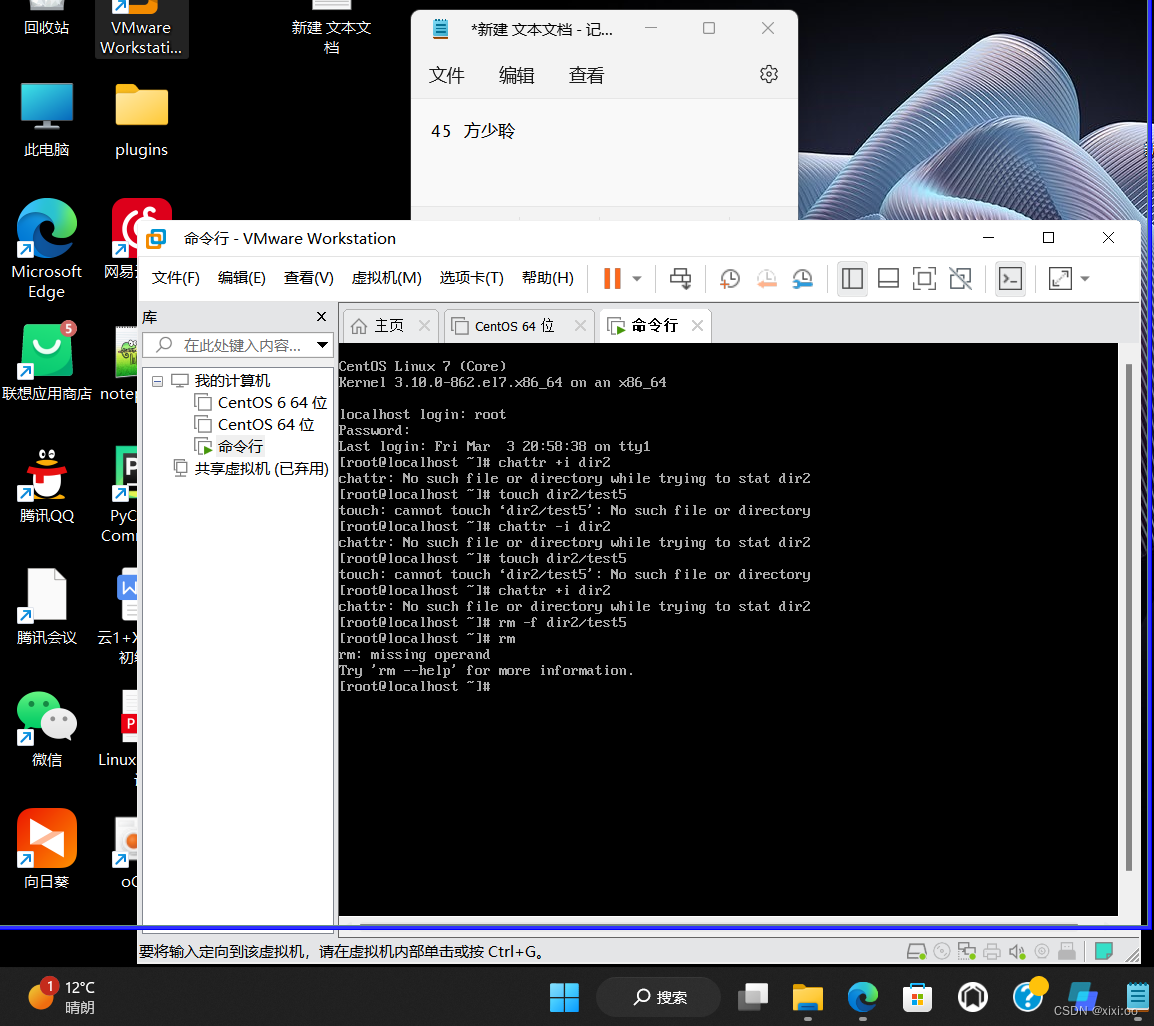Collapse the 我的计算机 tree node
The width and height of the screenshot is (1154, 1026).
[157, 381]
